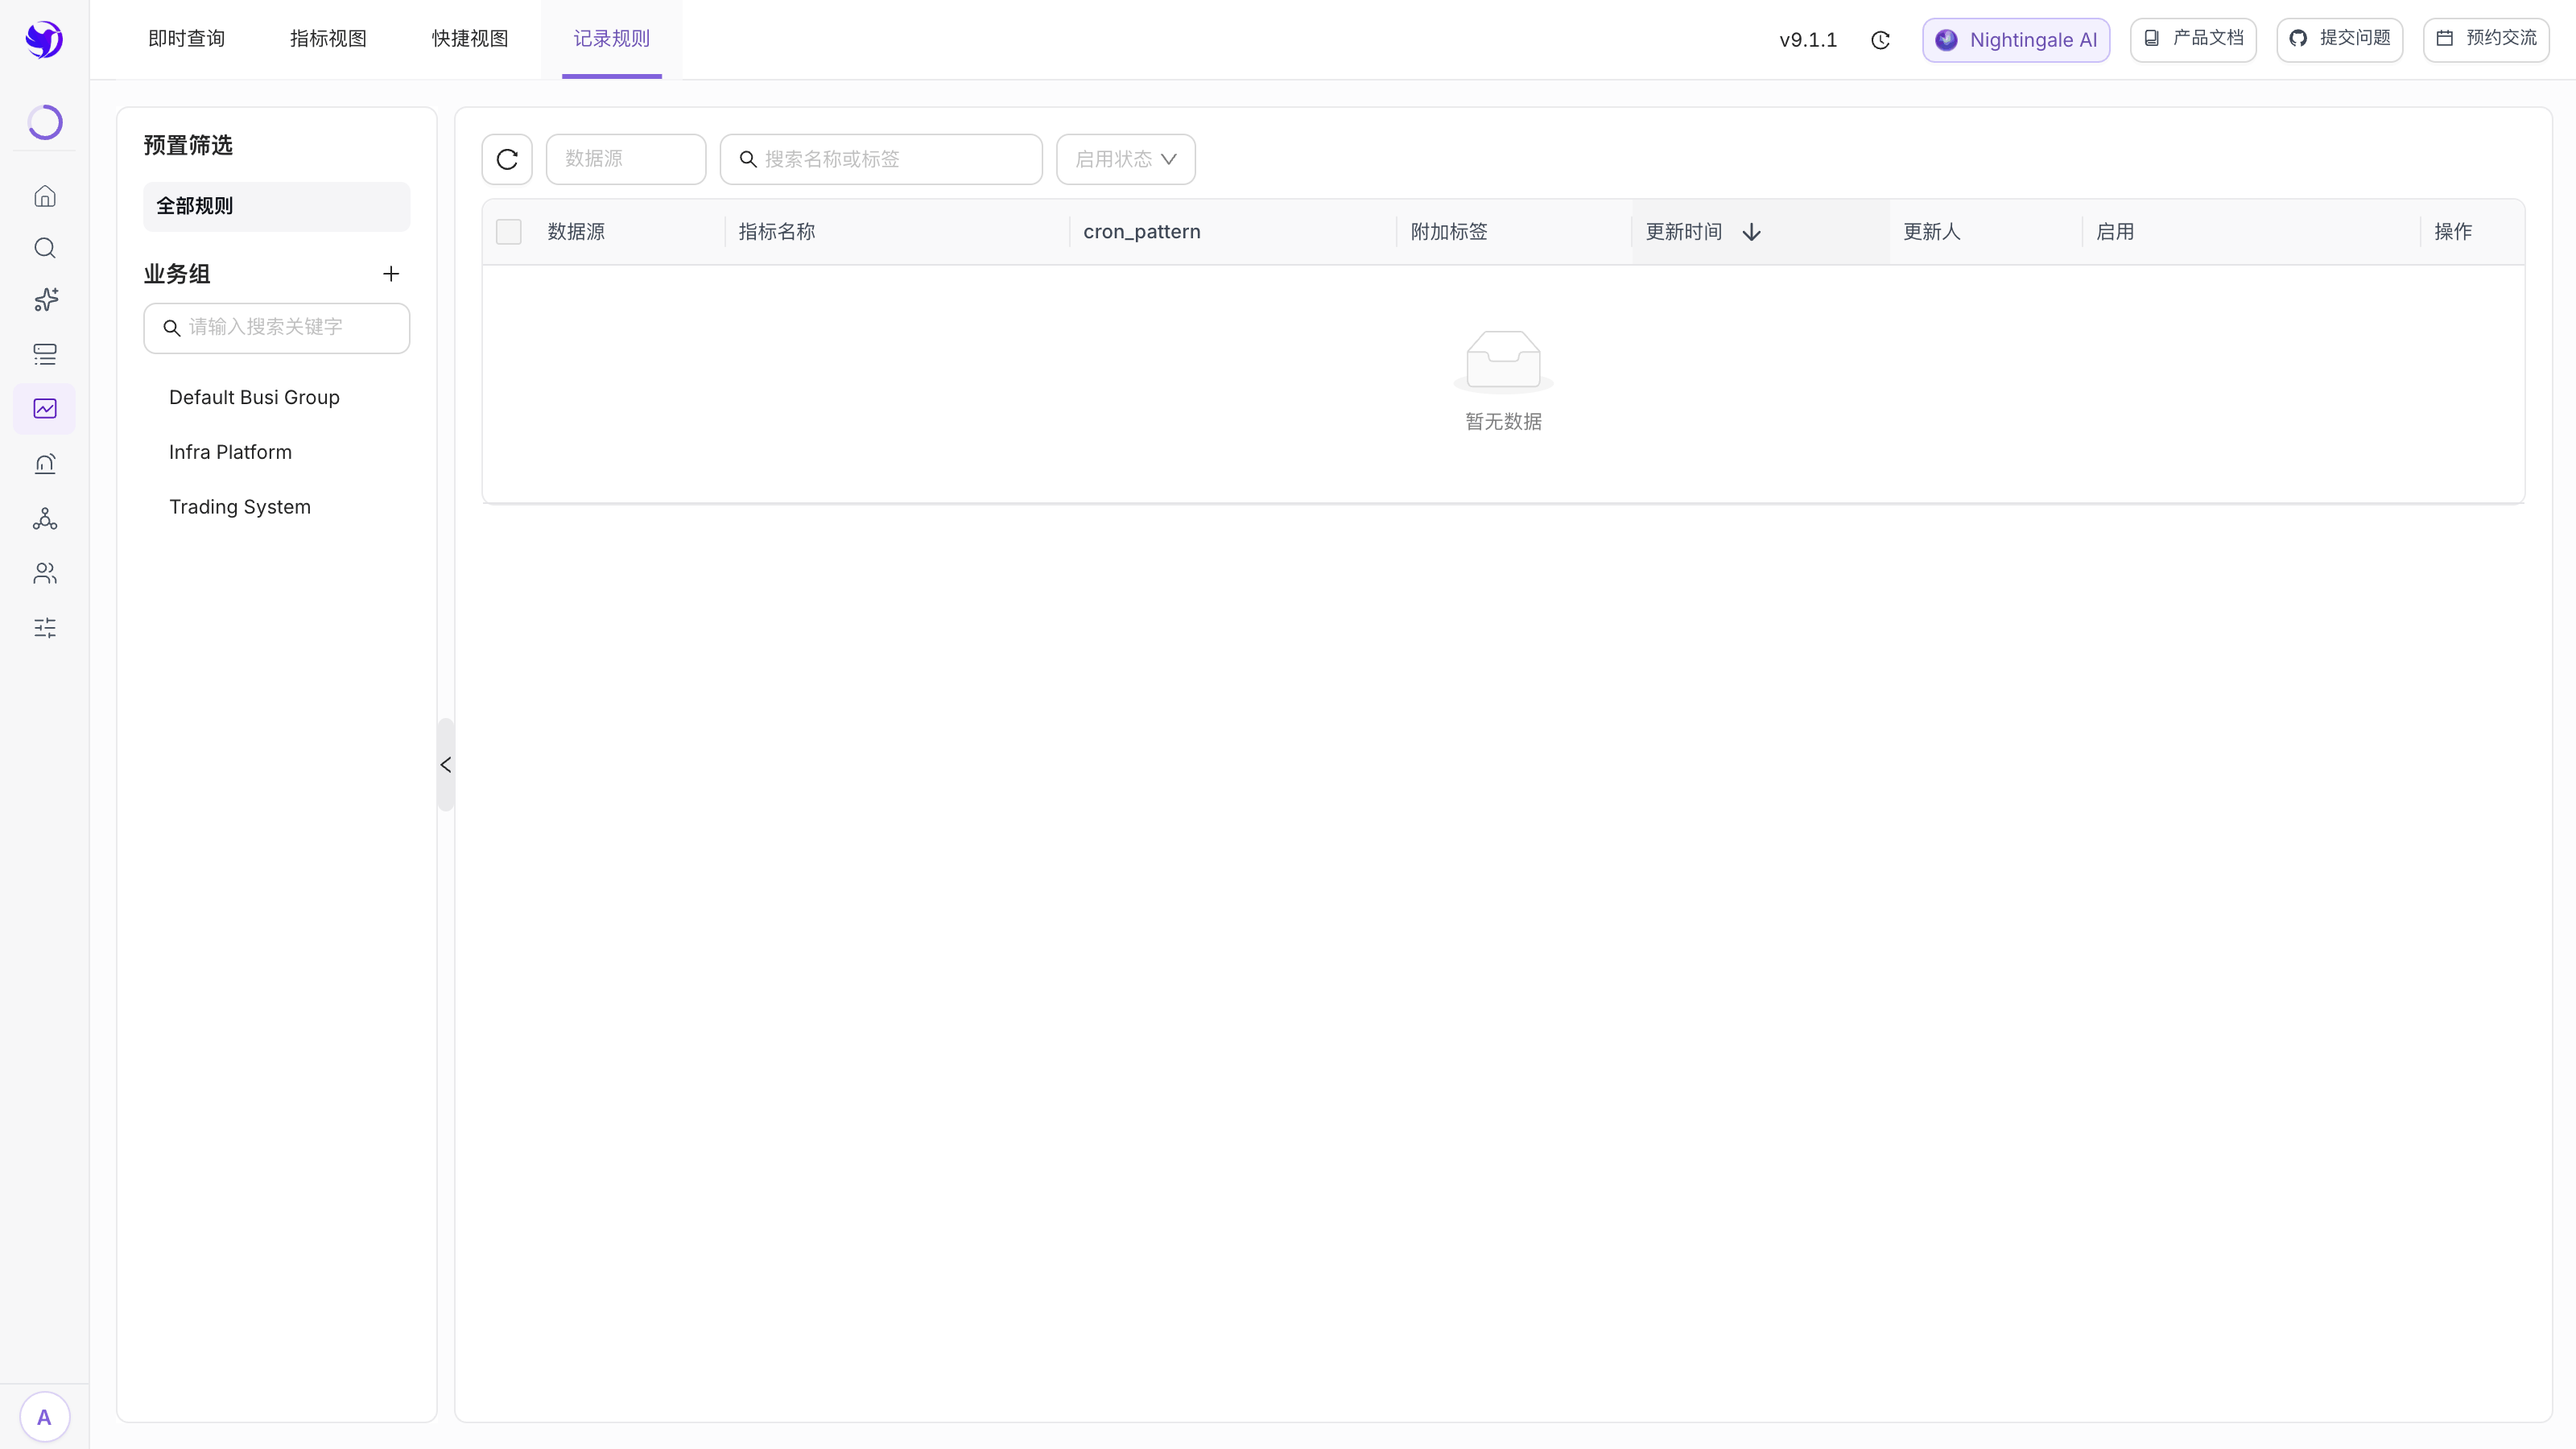The height and width of the screenshot is (1449, 2576).
Task: Switch to the 即时查询 tab
Action: click(187, 39)
